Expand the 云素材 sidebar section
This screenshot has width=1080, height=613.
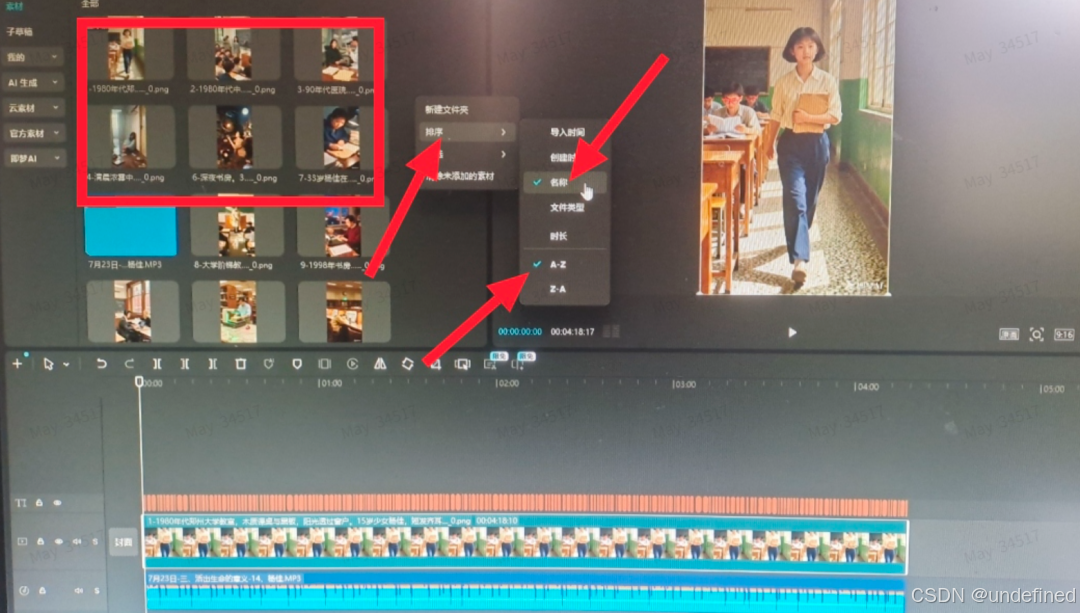34,108
